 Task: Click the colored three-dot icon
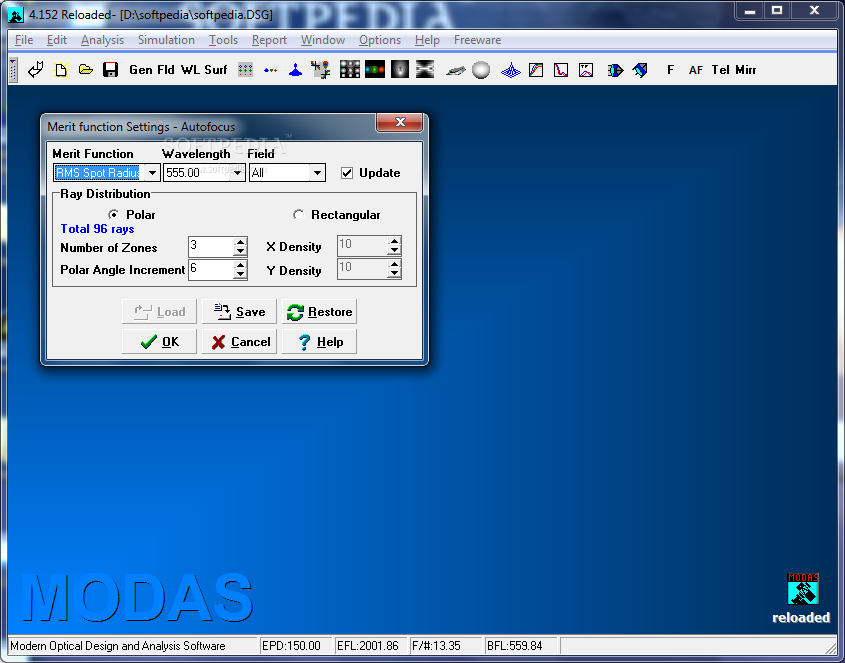click(271, 70)
